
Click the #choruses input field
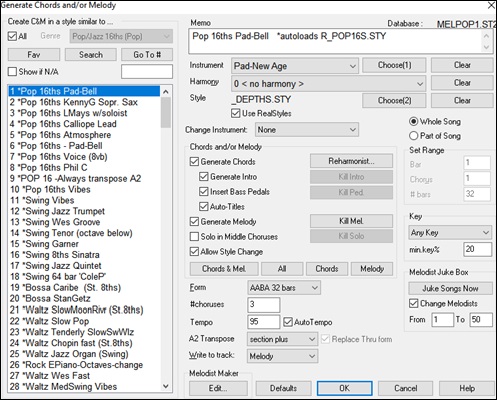tap(263, 304)
